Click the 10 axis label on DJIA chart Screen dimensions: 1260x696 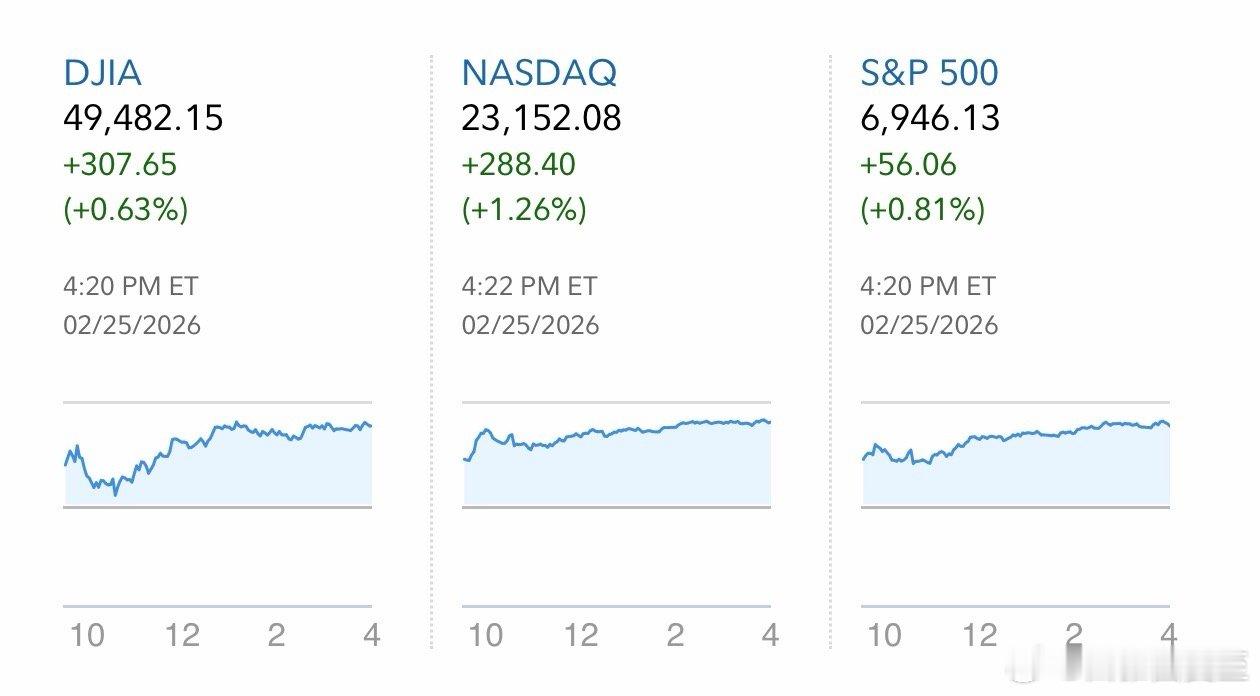pos(87,635)
